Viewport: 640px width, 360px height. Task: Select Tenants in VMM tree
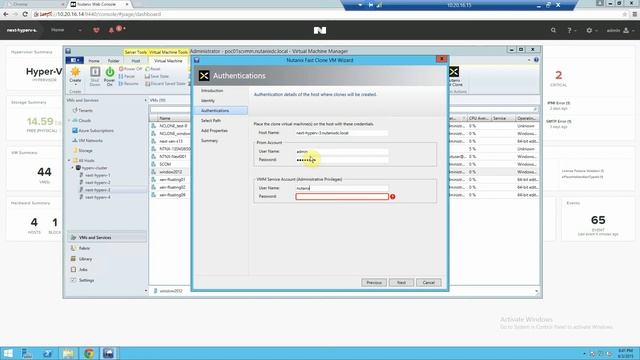[85, 111]
